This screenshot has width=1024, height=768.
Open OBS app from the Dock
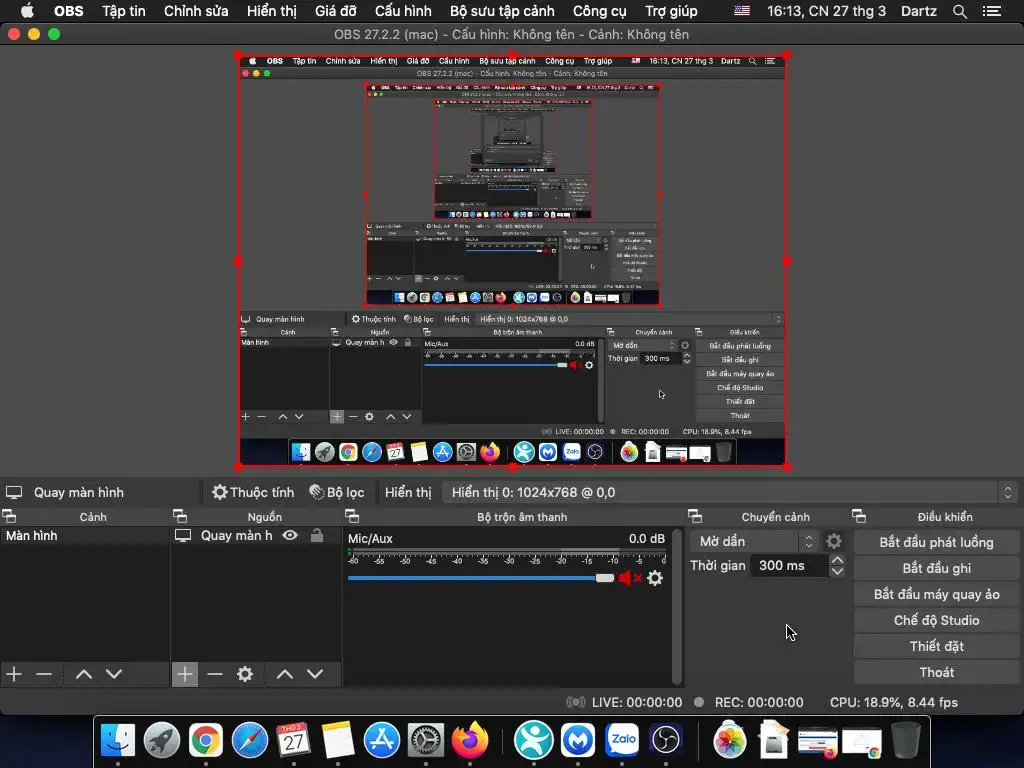(x=665, y=741)
